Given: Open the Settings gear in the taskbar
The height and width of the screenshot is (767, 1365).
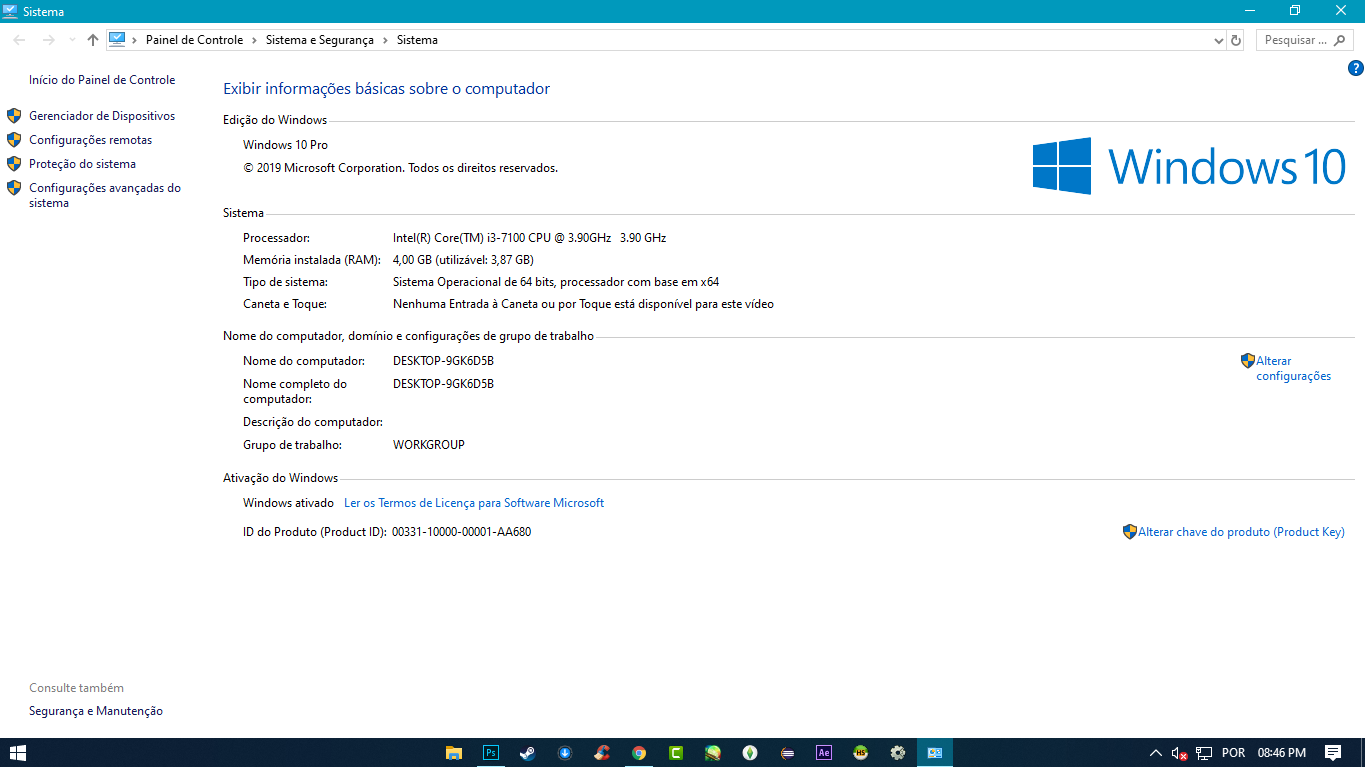Looking at the screenshot, I should [x=898, y=753].
